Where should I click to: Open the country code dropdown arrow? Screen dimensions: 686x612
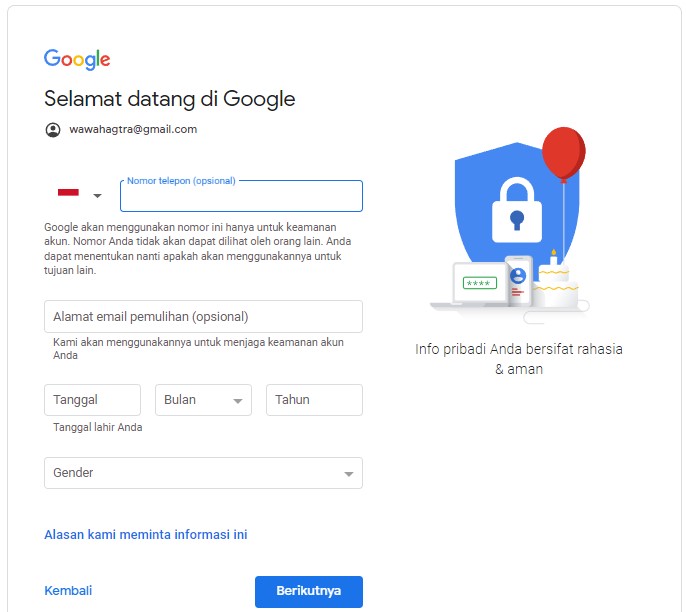pyautogui.click(x=97, y=196)
